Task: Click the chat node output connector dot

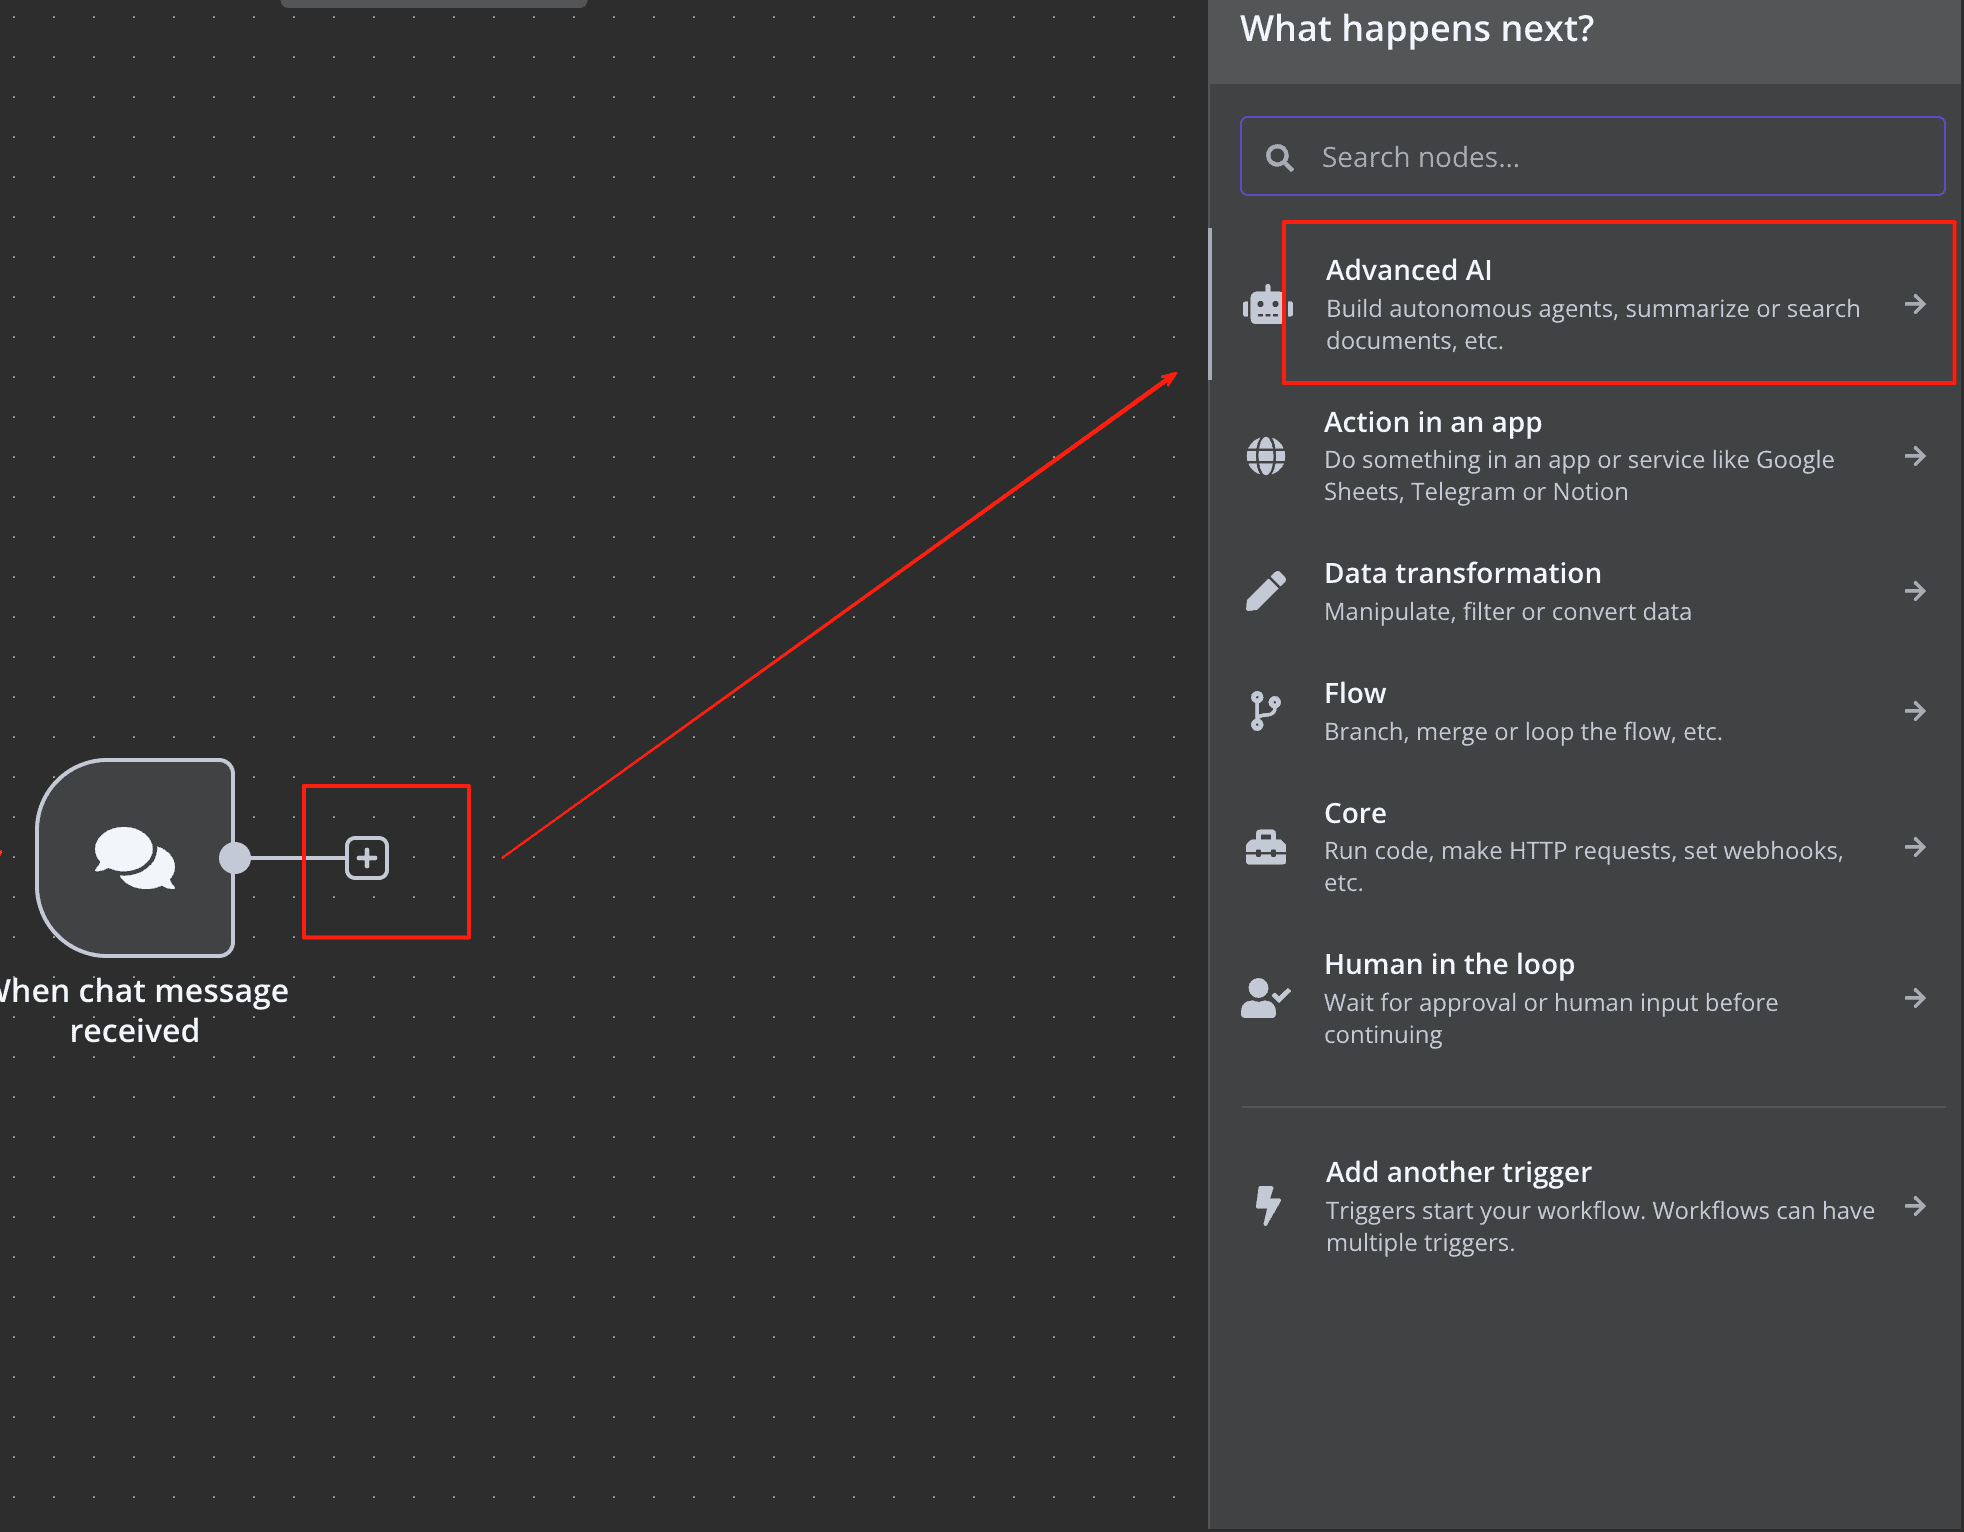Action: (x=235, y=858)
